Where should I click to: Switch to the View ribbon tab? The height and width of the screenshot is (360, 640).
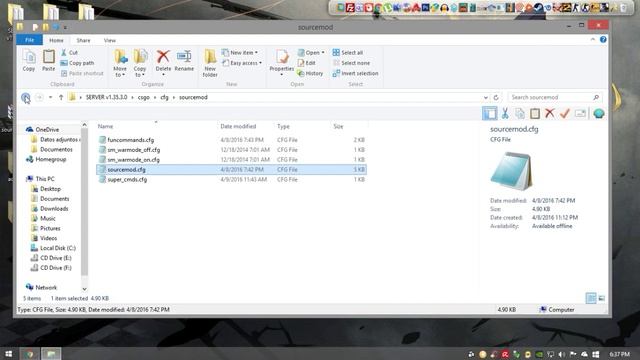(110, 40)
